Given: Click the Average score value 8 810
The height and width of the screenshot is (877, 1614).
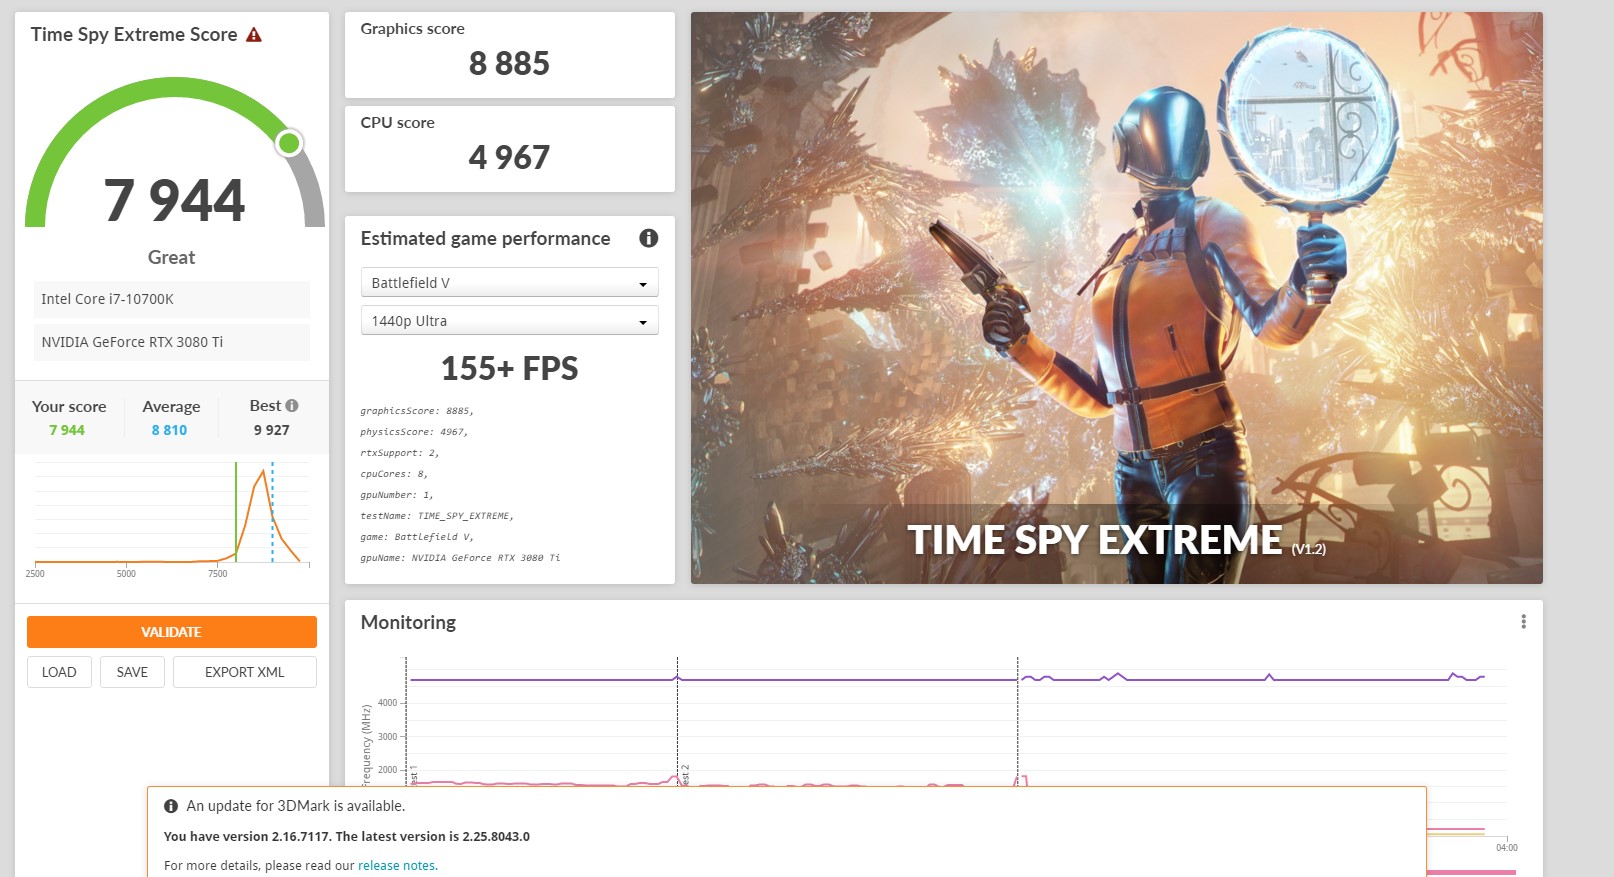Looking at the screenshot, I should pyautogui.click(x=169, y=430).
